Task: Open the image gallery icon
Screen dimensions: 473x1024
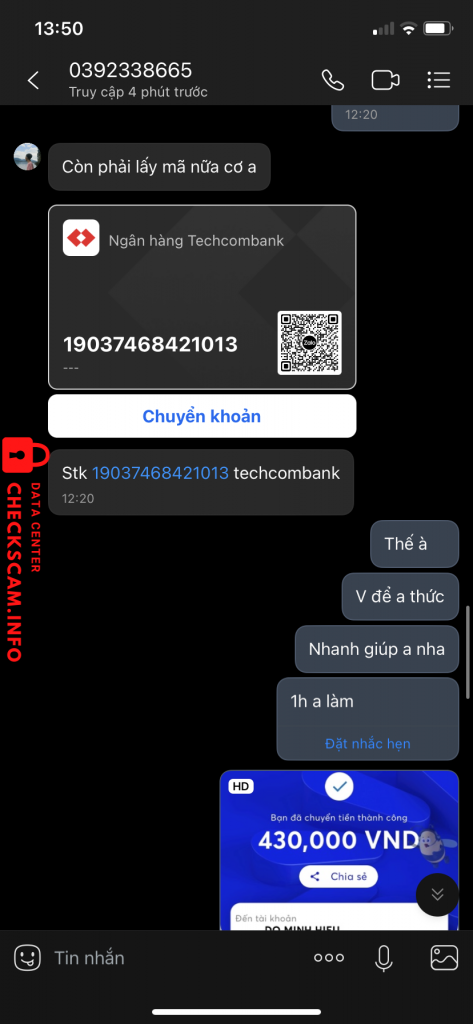Action: [x=444, y=958]
